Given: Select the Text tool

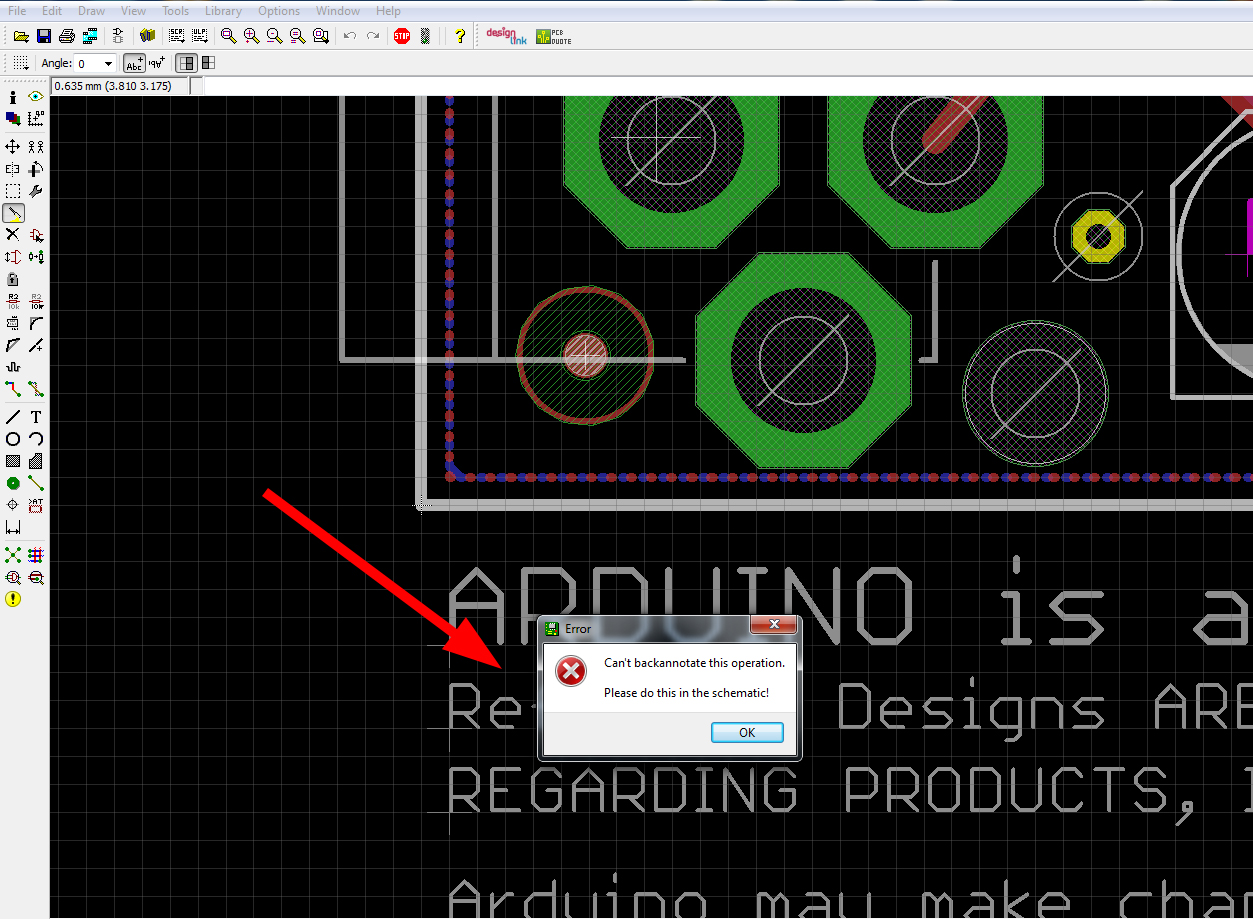Looking at the screenshot, I should point(36,417).
